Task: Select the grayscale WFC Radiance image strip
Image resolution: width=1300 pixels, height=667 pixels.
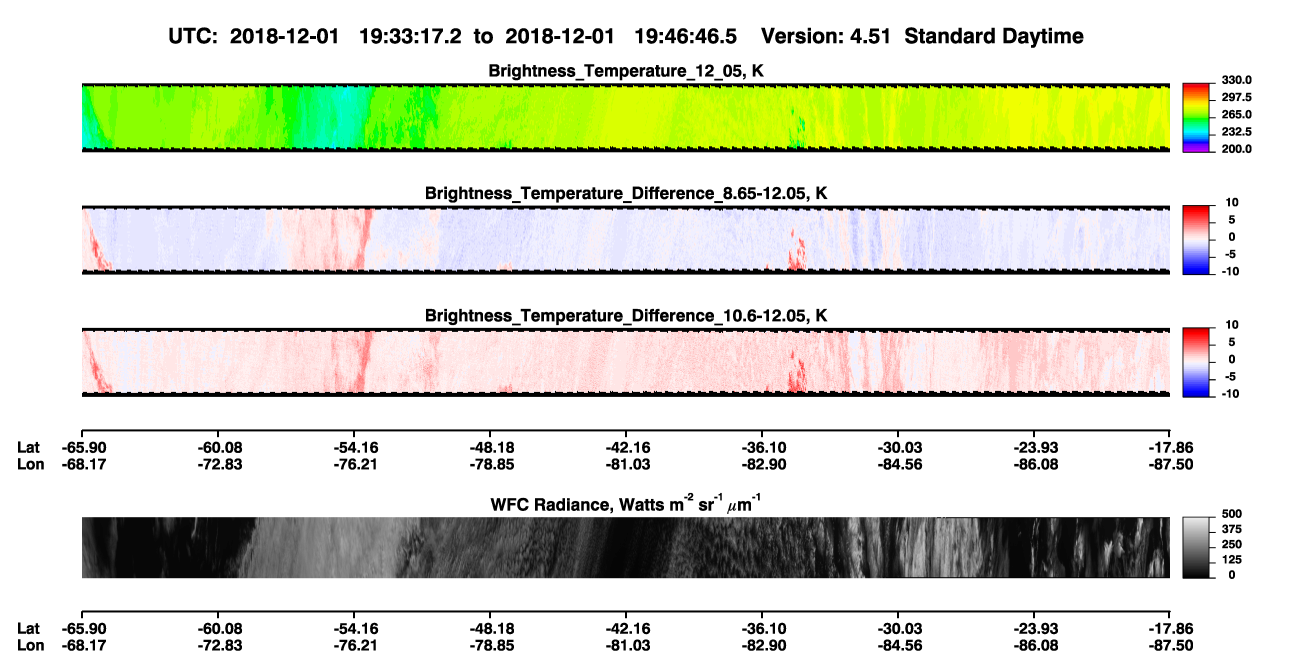Action: click(x=625, y=547)
